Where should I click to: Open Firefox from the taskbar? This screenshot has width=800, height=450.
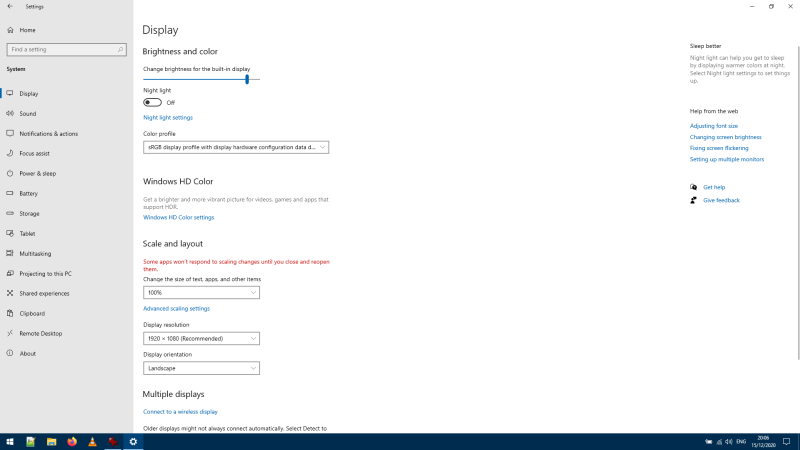[72, 441]
